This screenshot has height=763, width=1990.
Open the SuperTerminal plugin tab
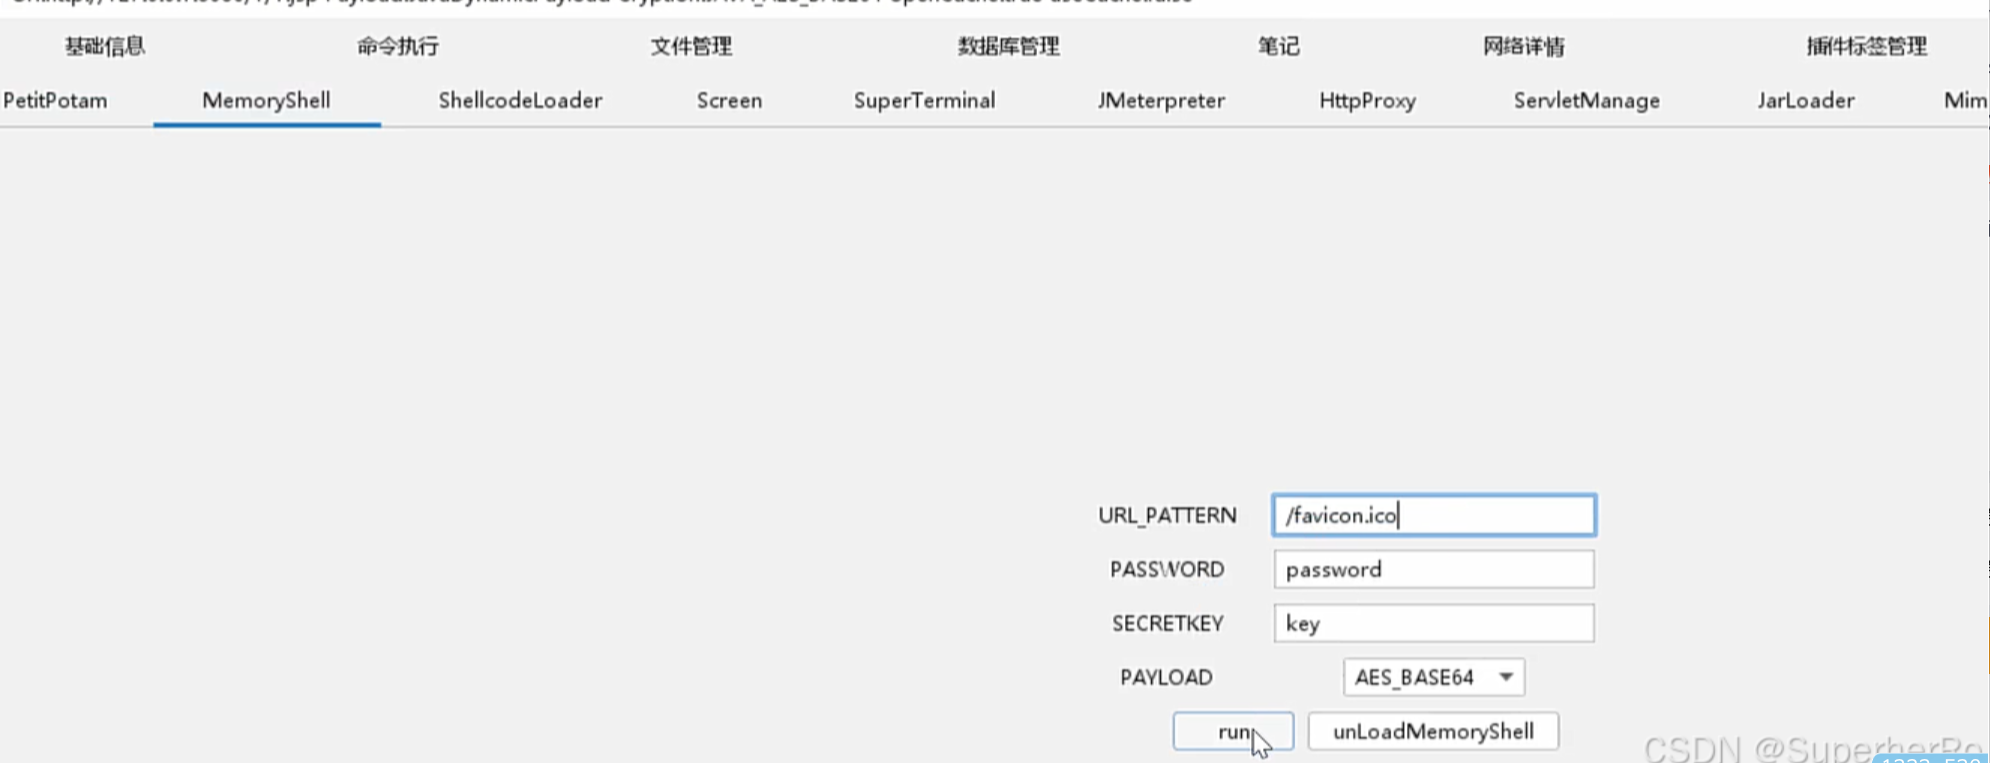tap(924, 100)
